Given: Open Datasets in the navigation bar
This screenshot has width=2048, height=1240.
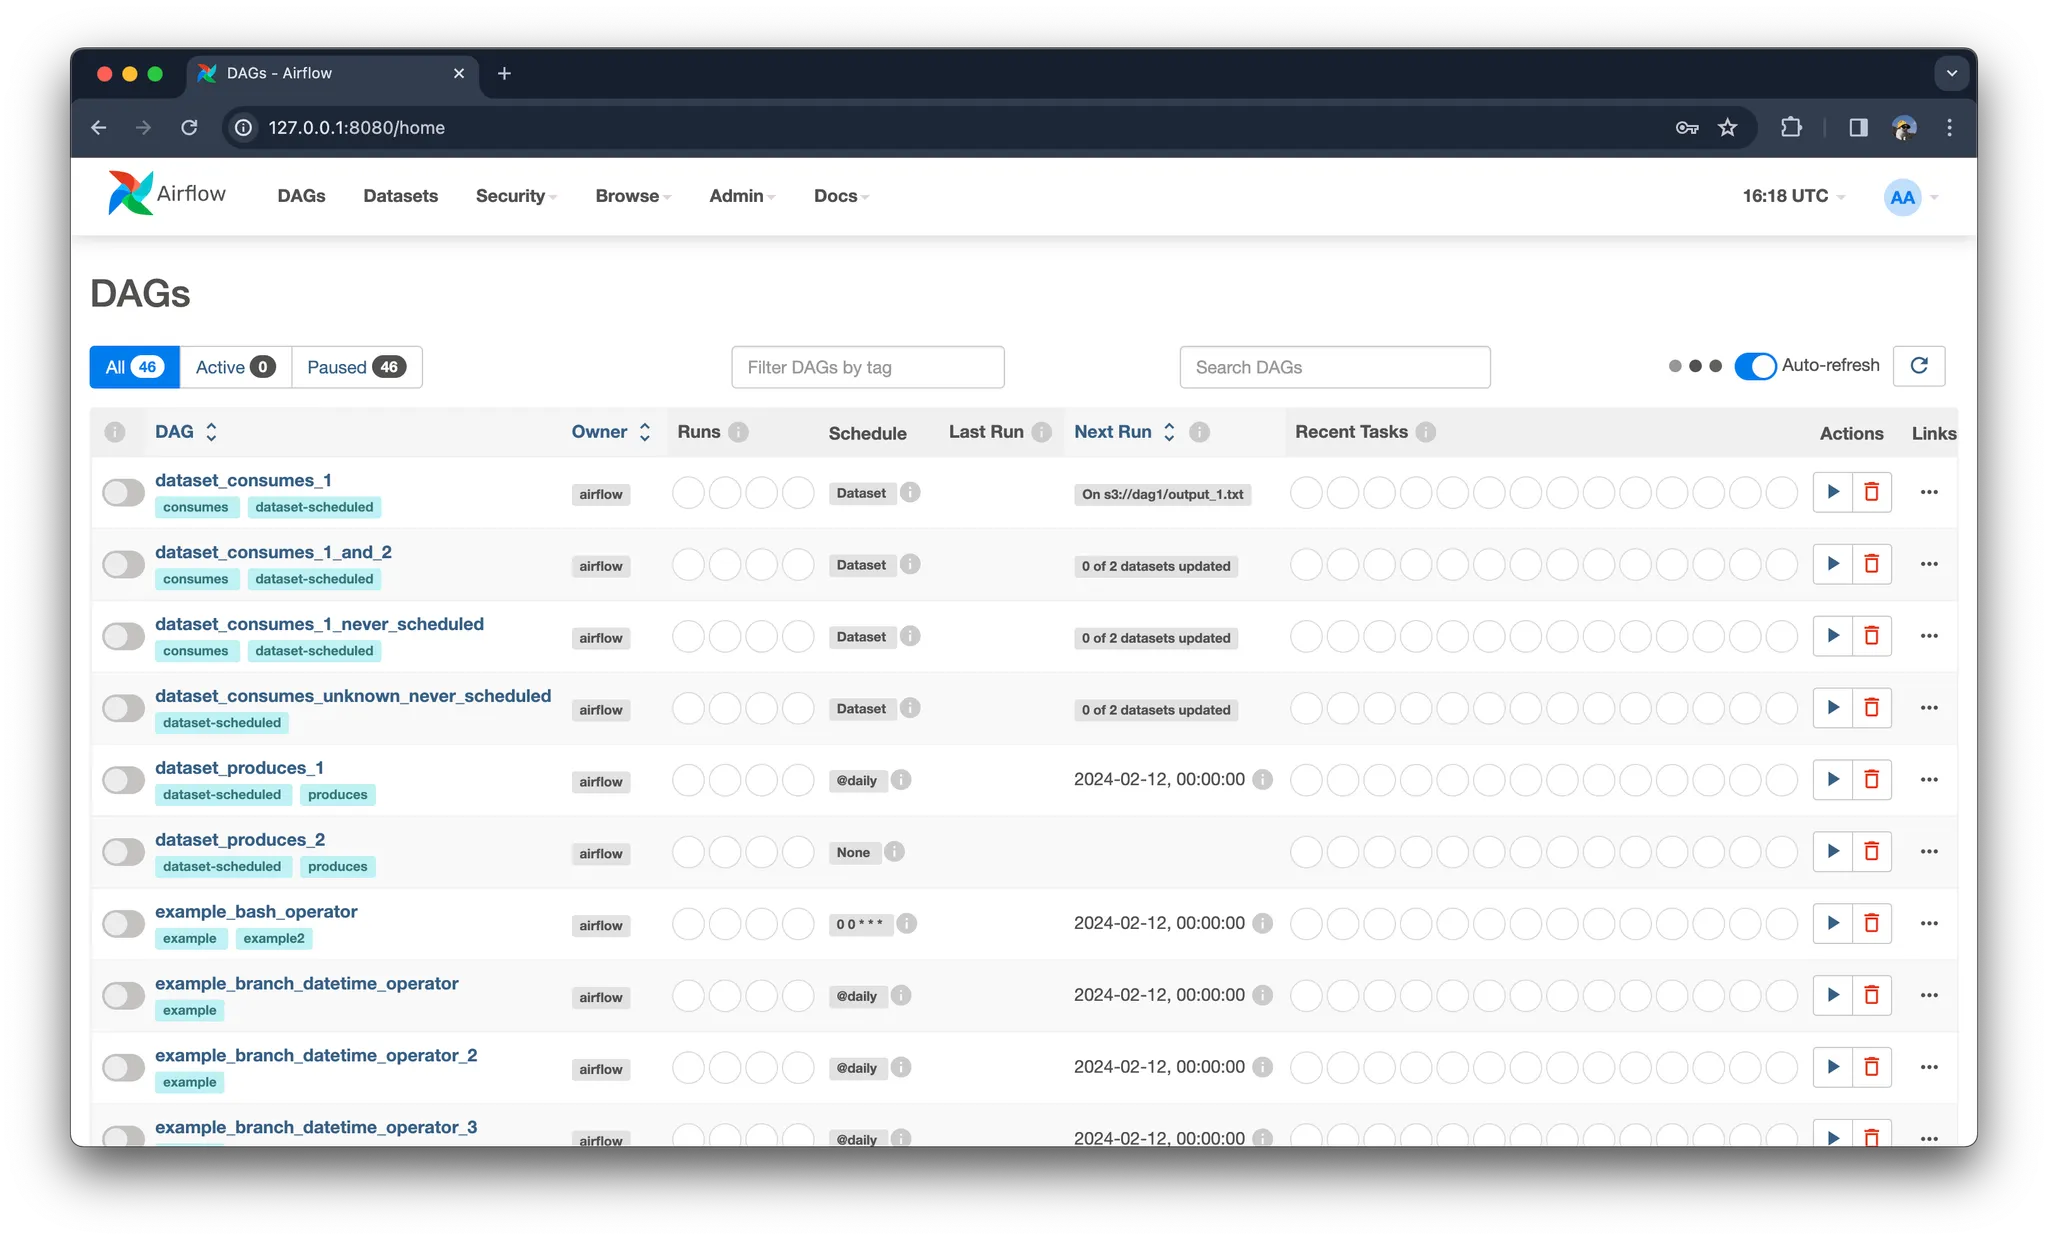Looking at the screenshot, I should [400, 196].
